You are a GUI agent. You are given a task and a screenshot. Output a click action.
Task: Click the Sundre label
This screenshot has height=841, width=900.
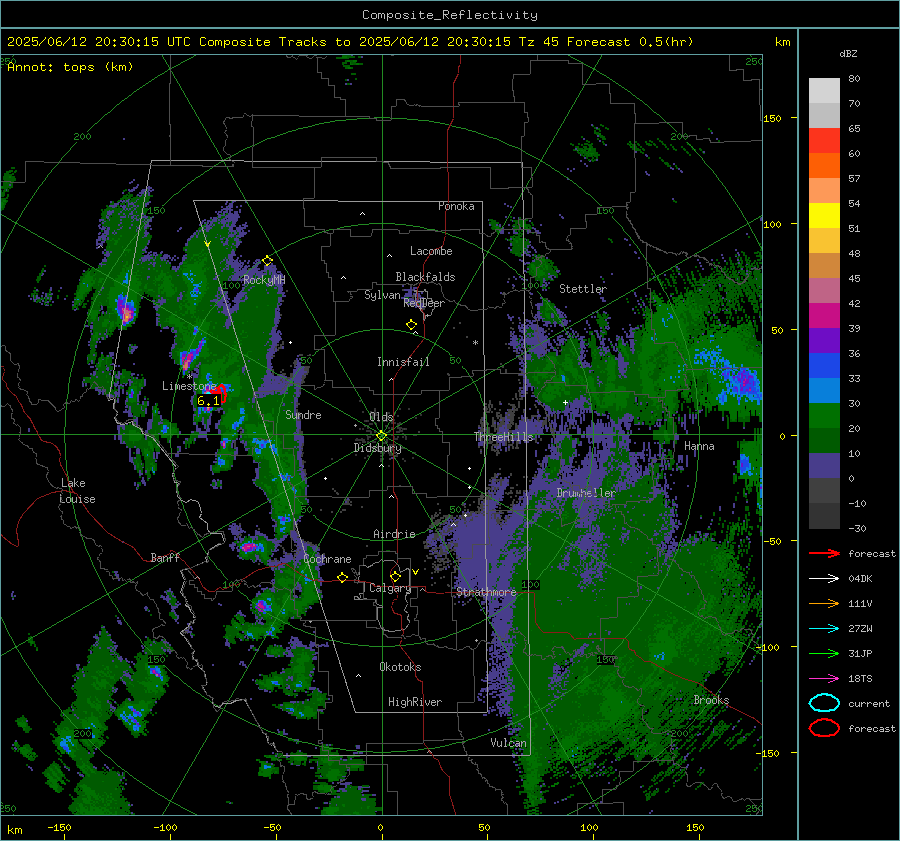point(303,414)
